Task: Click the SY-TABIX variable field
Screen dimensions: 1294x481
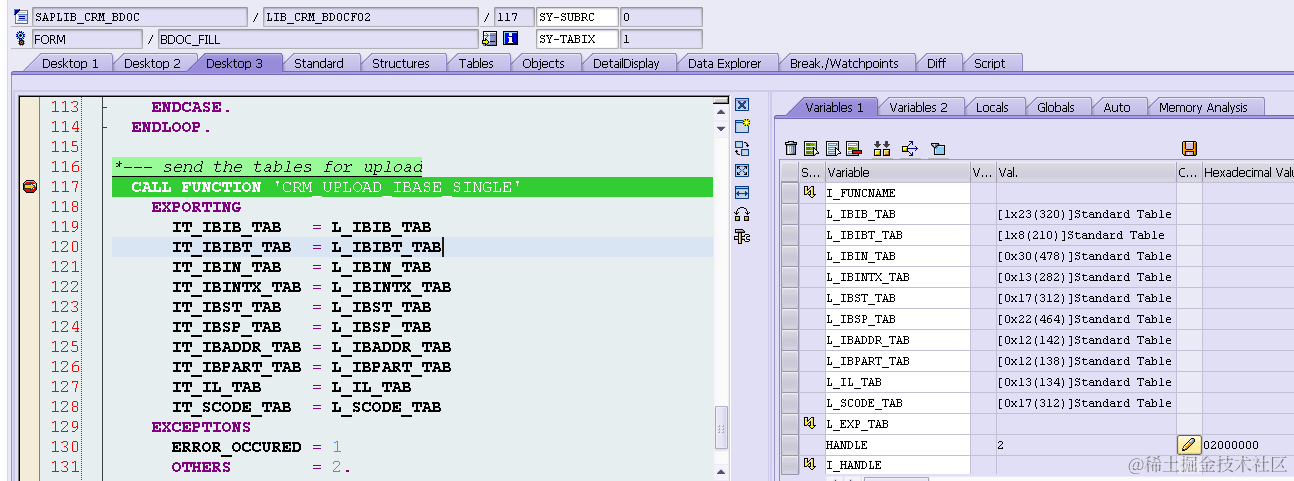Action: coord(576,39)
